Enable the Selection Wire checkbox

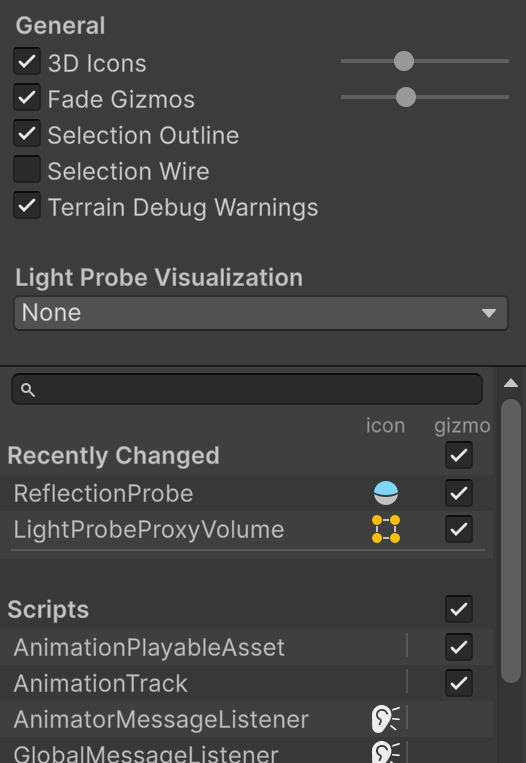tap(27, 169)
